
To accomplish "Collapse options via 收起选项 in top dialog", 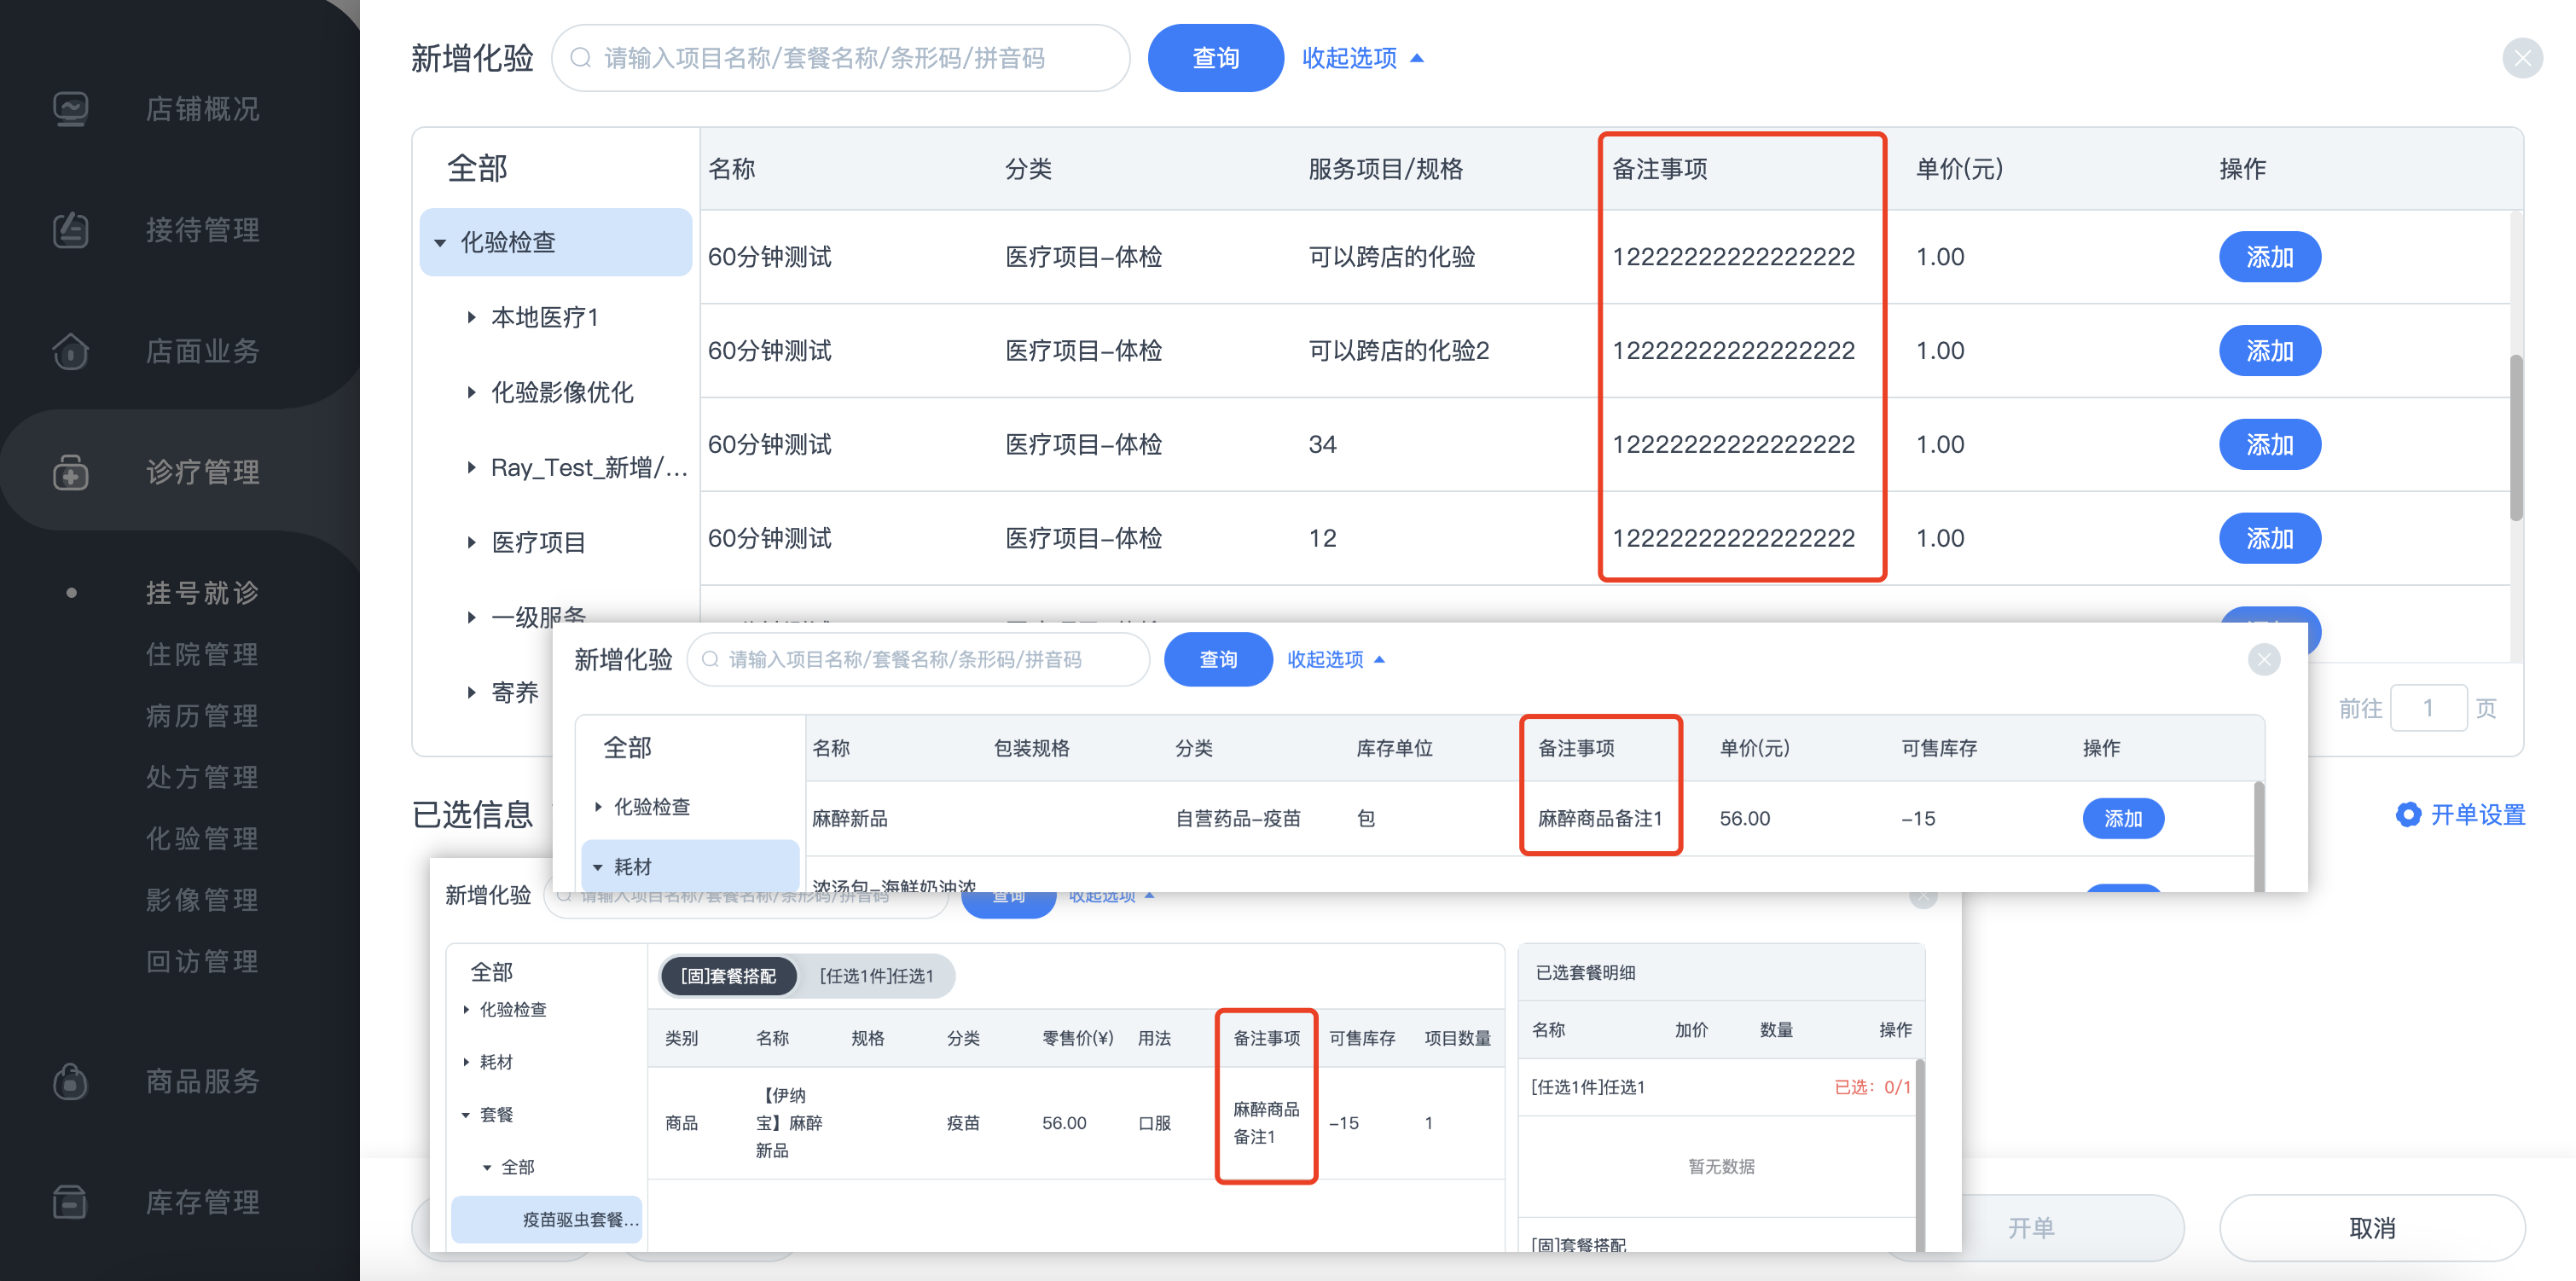I will coord(1362,58).
